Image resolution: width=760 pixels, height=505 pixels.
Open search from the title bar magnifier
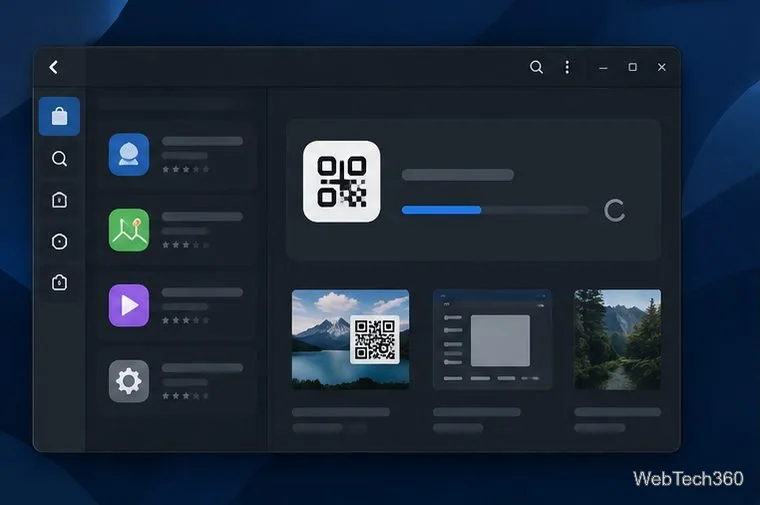(x=536, y=67)
